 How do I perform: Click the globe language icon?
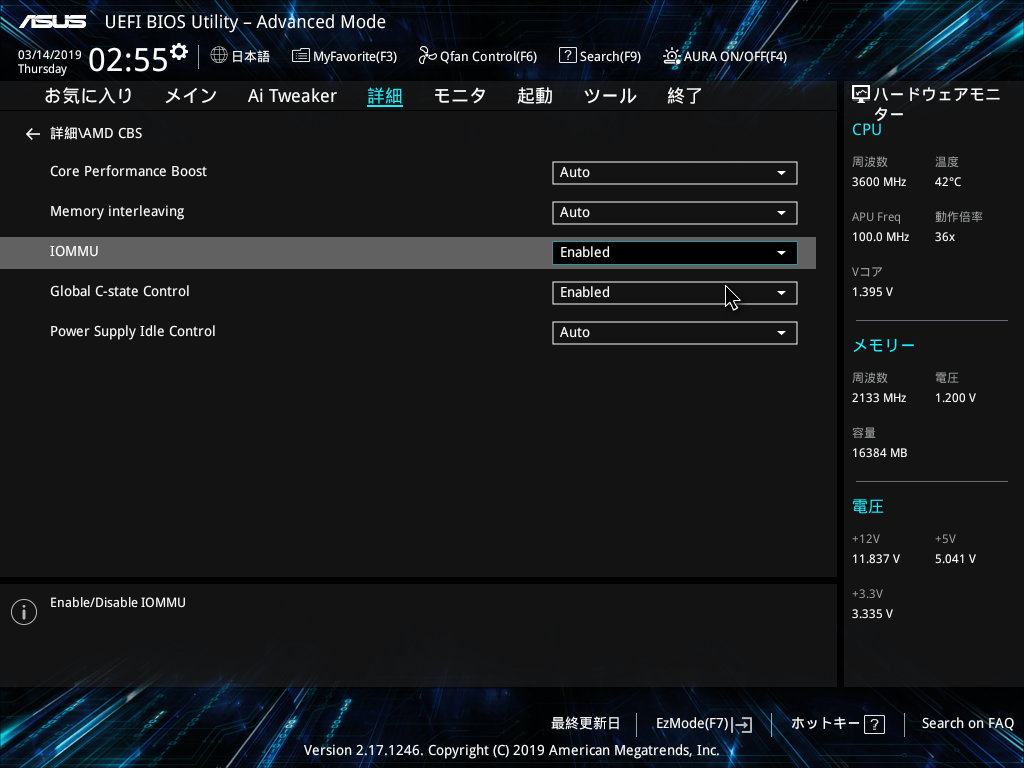[x=219, y=56]
